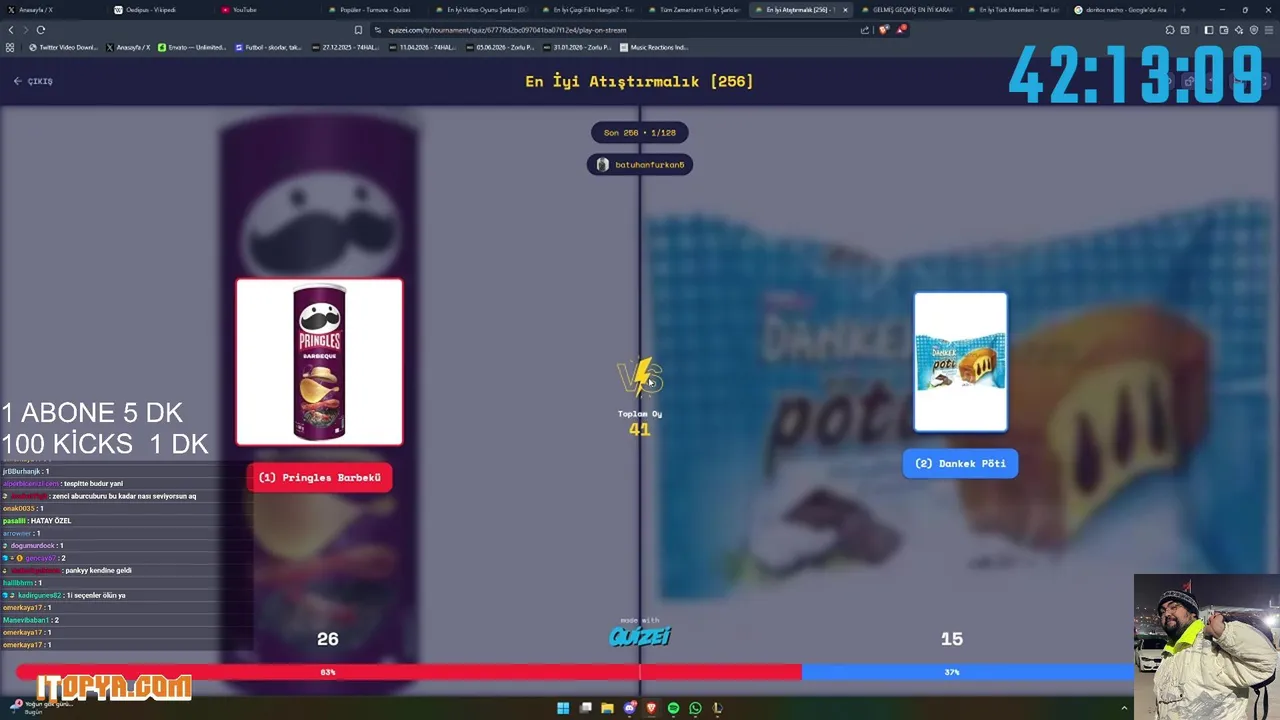Open Brave Shields icon
Viewport: 1280px width, 720px height.
pyautogui.click(x=884, y=30)
